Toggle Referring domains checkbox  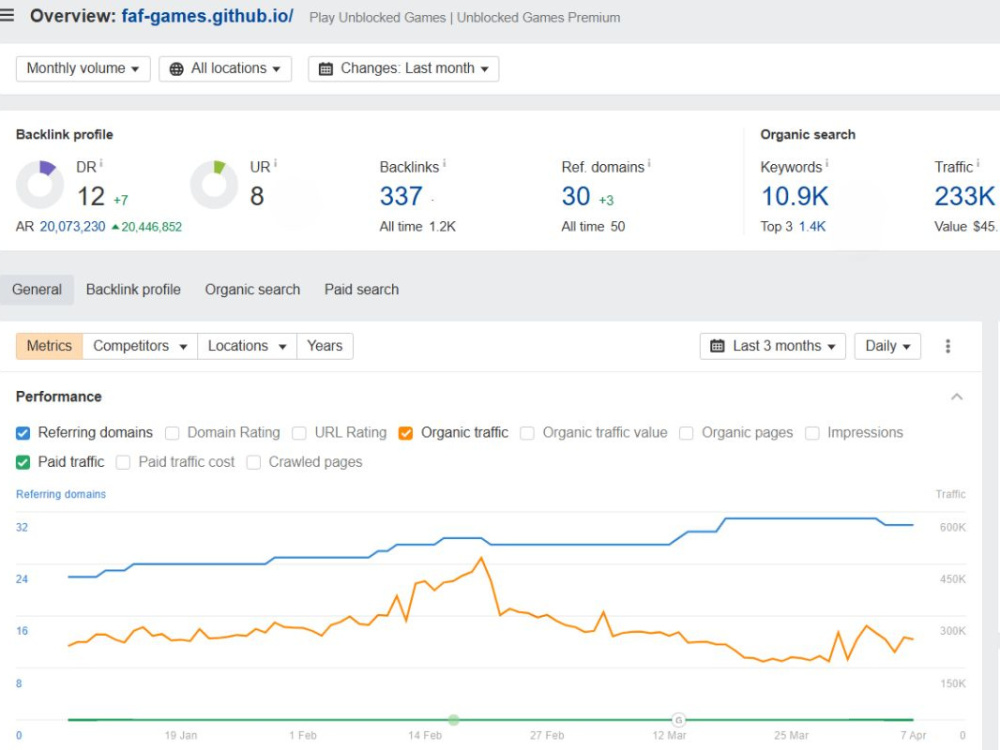[x=23, y=434]
